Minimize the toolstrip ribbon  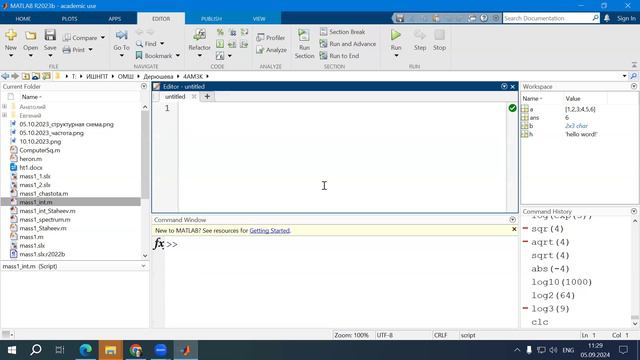634,65
